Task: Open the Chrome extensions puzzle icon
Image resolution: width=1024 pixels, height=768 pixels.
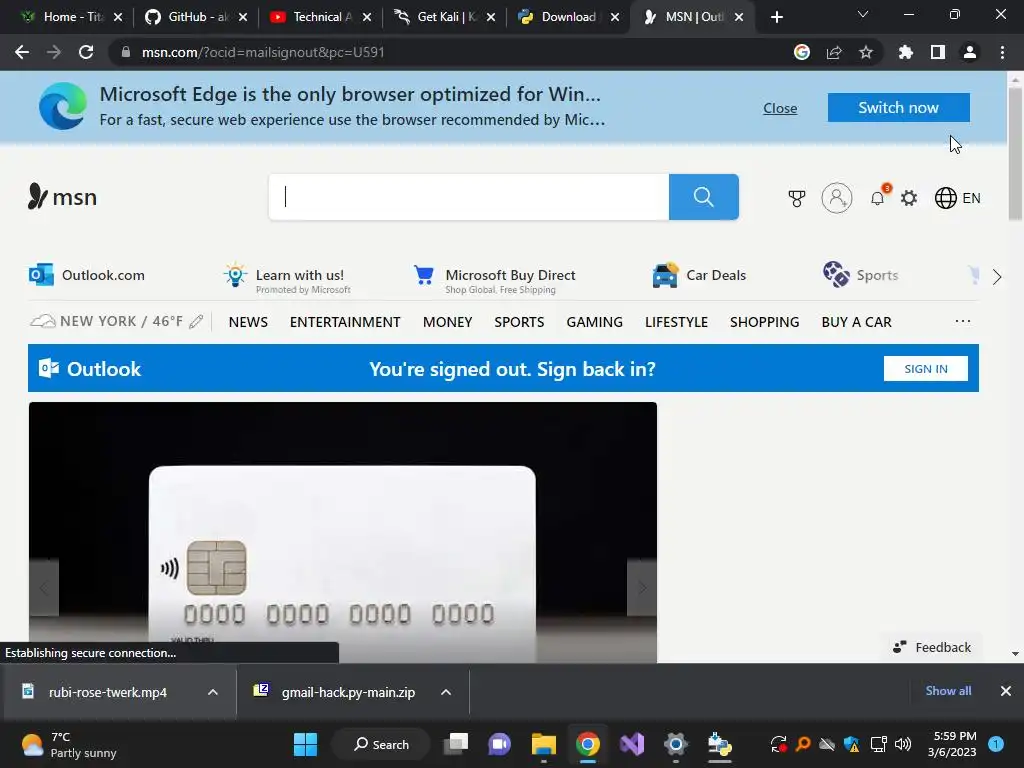Action: (x=905, y=52)
